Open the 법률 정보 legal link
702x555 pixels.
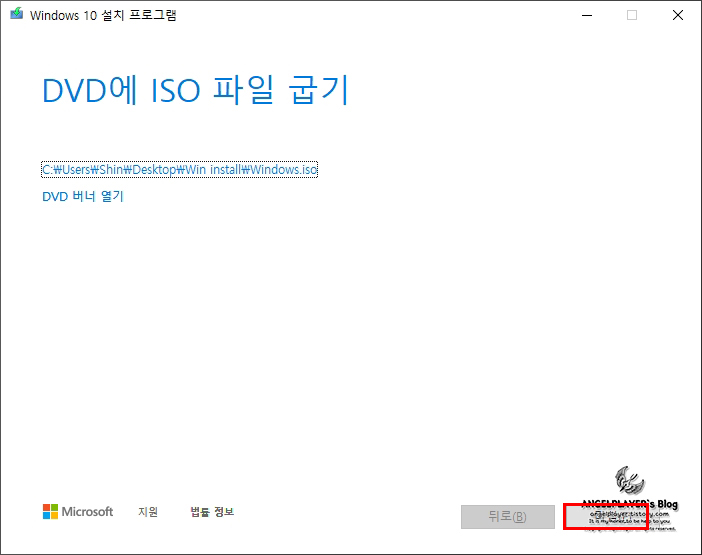coord(212,512)
